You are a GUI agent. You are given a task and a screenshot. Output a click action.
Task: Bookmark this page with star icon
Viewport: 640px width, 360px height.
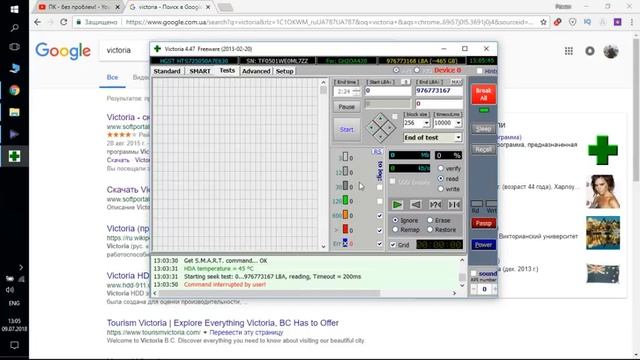(543, 22)
